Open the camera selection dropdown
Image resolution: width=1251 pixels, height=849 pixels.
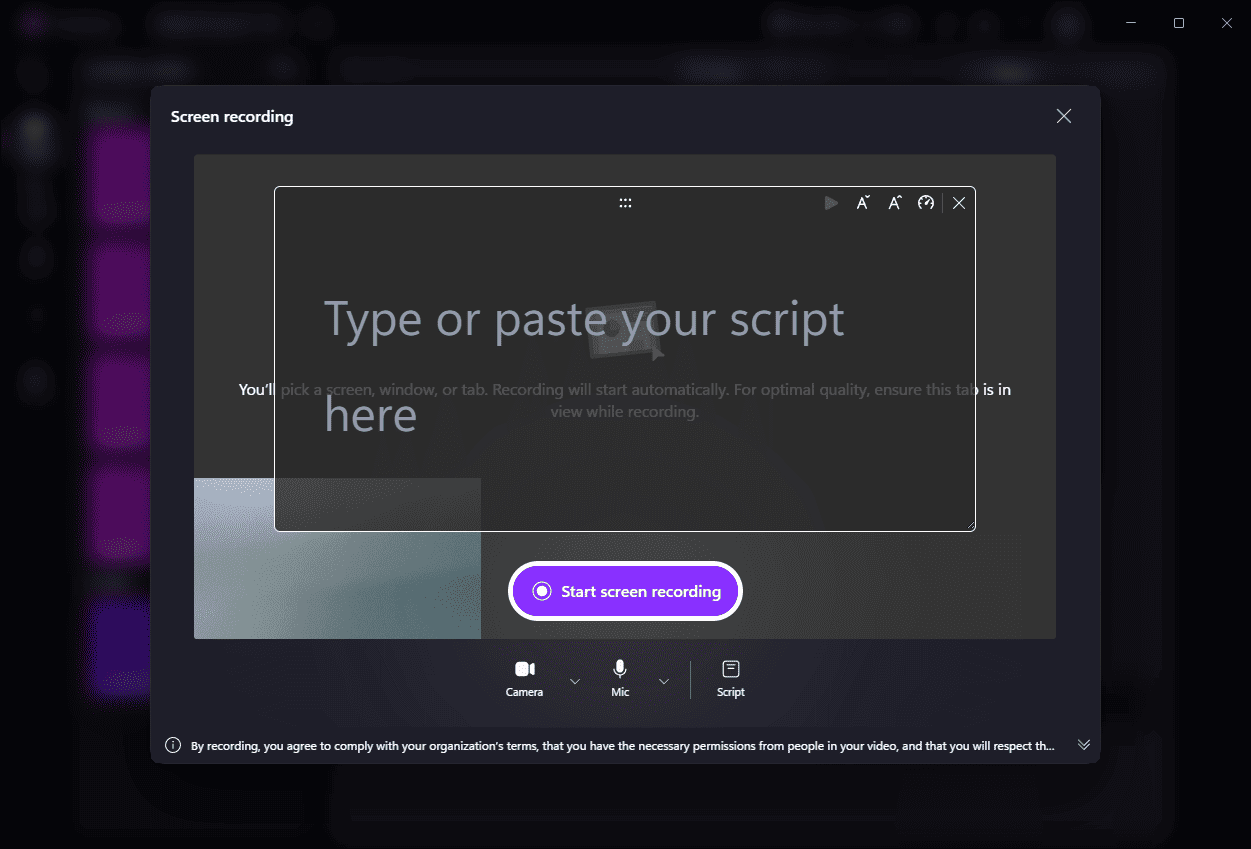[x=575, y=681]
